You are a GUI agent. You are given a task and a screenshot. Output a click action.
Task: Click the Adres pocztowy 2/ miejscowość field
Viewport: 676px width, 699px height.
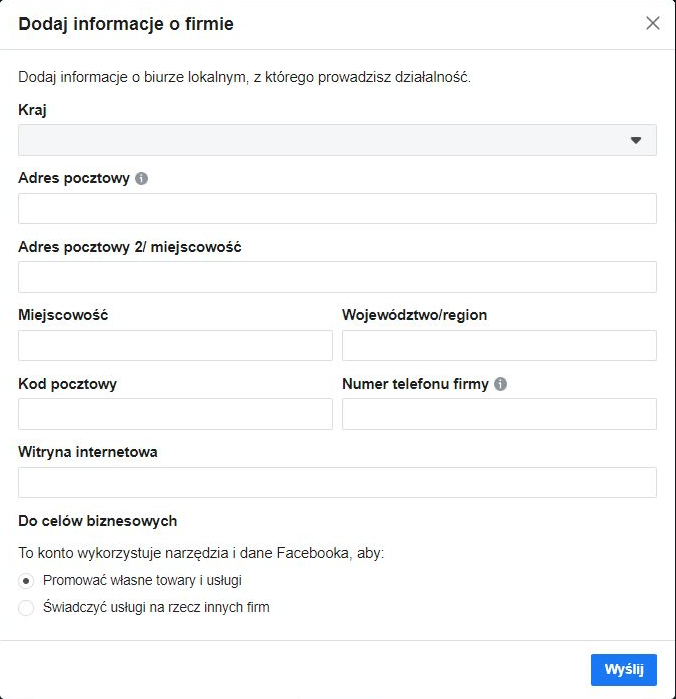click(x=337, y=277)
